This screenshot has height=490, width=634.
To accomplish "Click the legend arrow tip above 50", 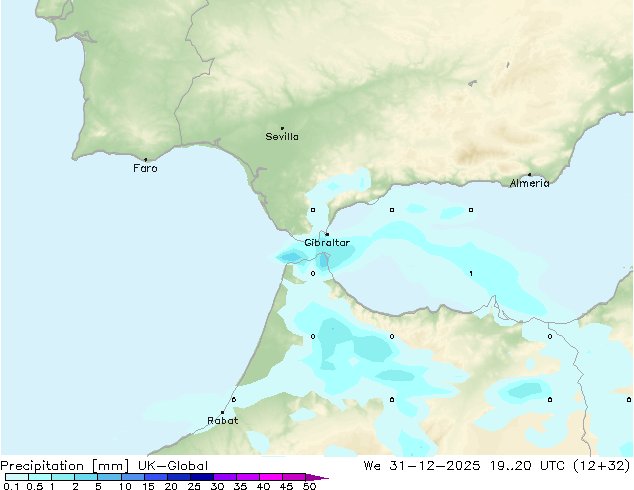I will (317, 477).
